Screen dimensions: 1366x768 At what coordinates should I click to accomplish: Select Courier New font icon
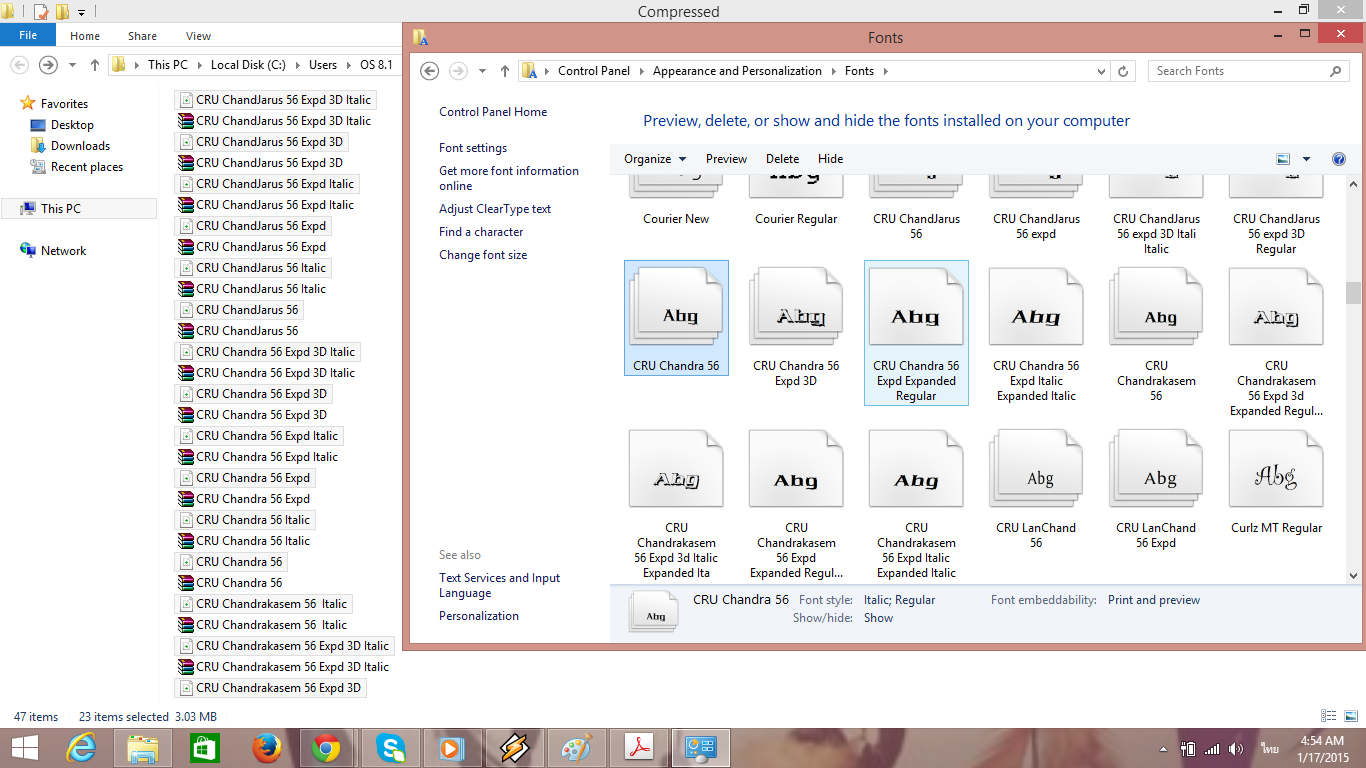[676, 200]
